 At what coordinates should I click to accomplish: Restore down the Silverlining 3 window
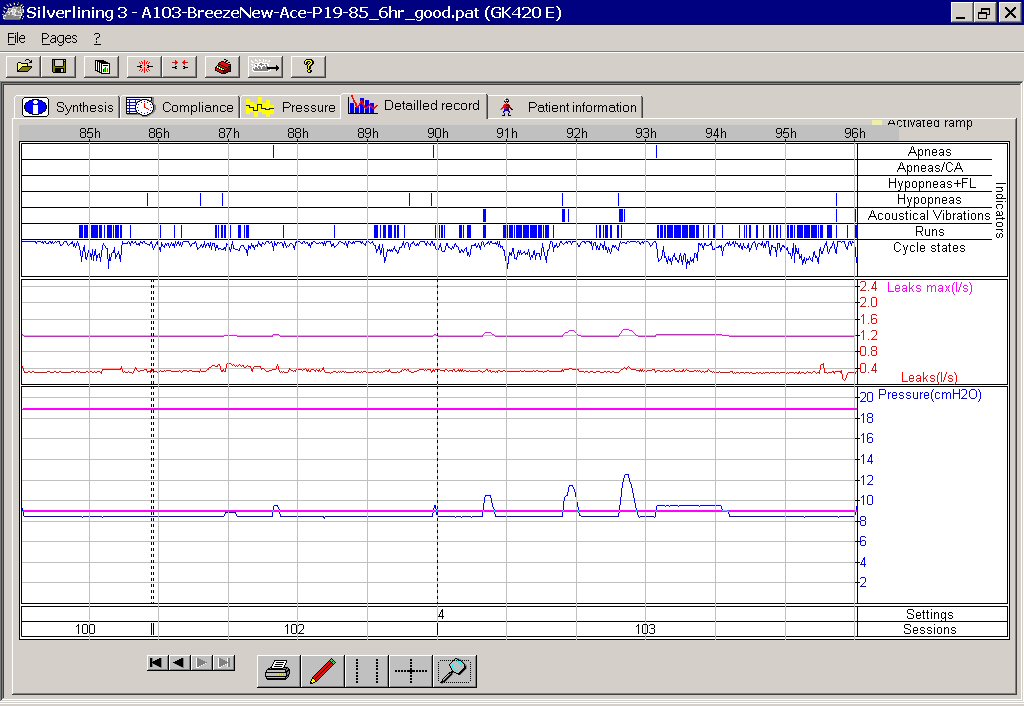click(x=984, y=12)
